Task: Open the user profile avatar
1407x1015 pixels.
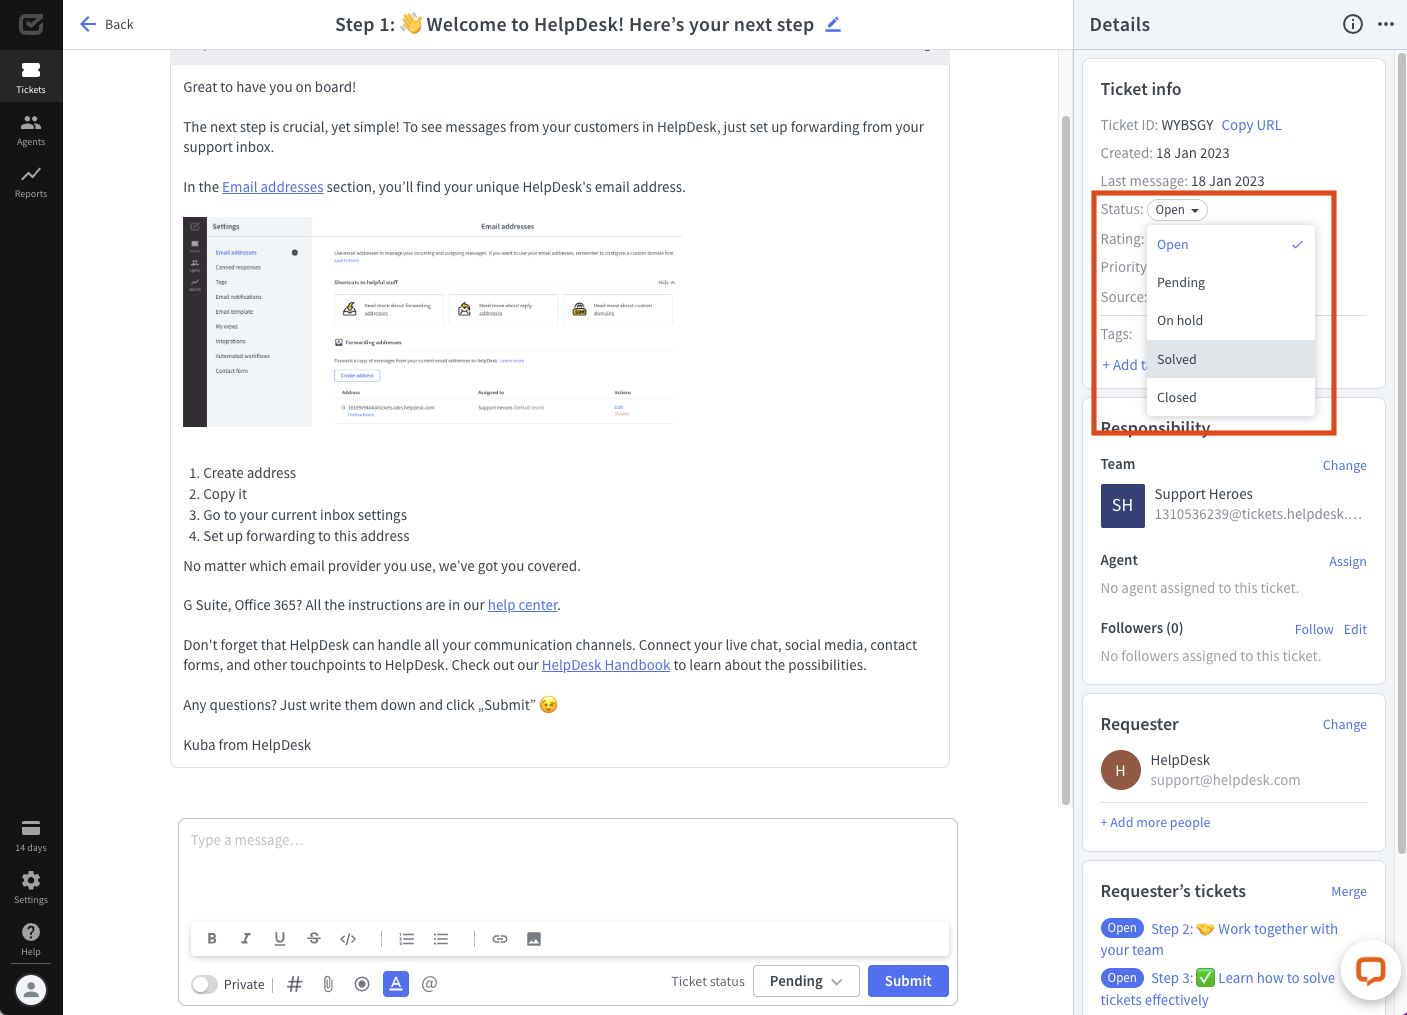Action: pos(31,990)
